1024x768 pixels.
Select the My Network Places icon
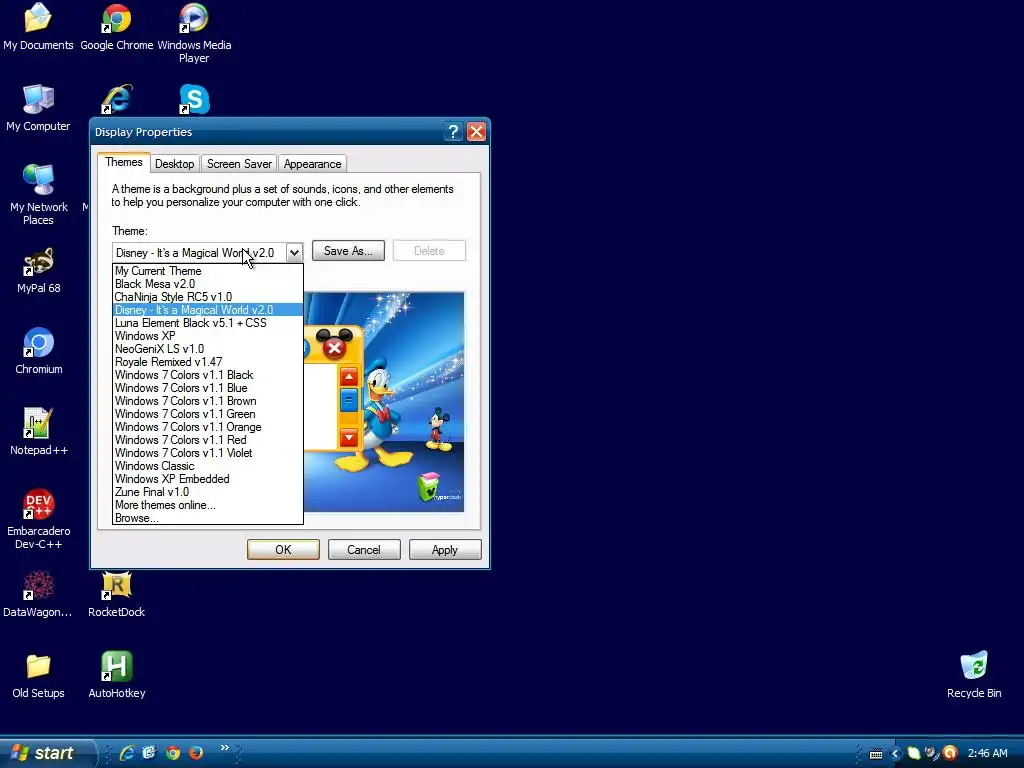point(39,195)
